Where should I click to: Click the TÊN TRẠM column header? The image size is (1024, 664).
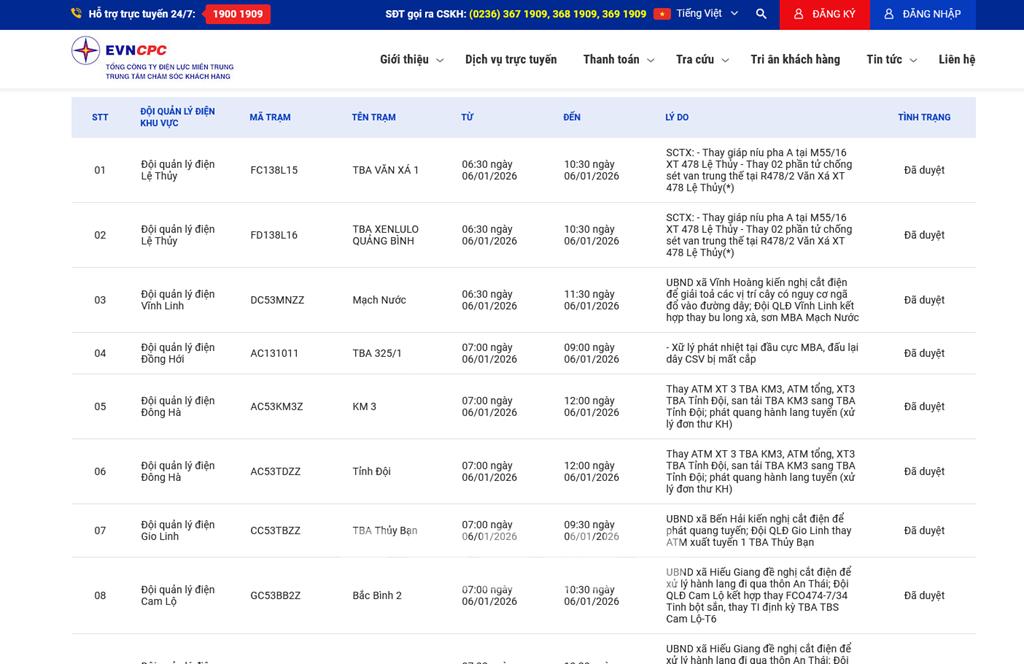[373, 117]
